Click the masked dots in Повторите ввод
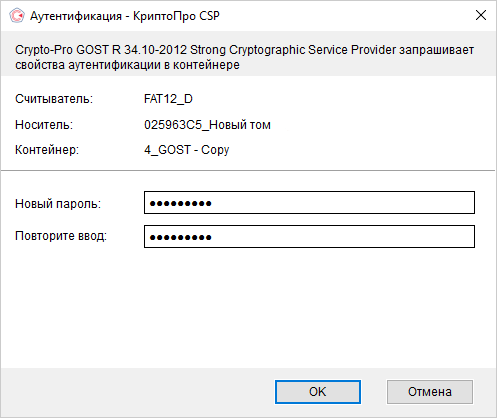The image size is (497, 418). point(181,237)
